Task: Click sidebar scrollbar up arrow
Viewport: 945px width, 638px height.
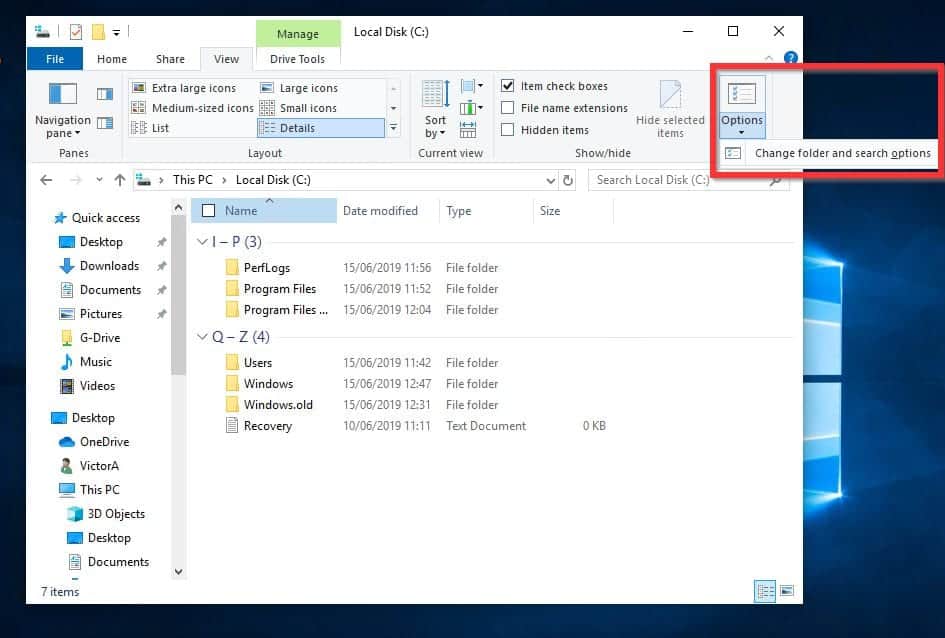Action: pyautogui.click(x=178, y=208)
